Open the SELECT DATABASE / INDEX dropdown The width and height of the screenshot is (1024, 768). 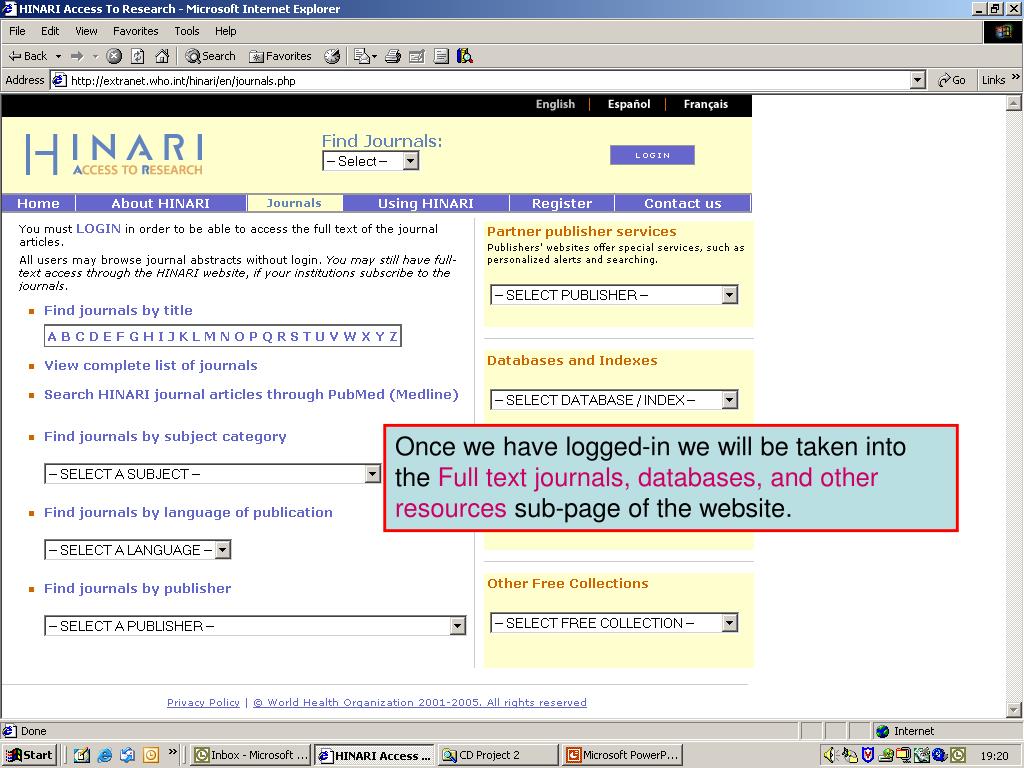[614, 400]
